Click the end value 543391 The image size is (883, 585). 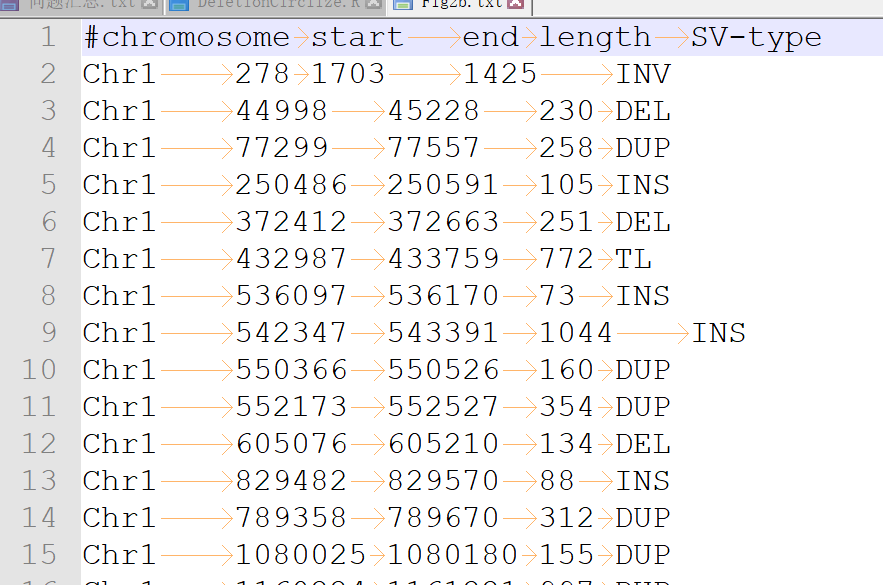[x=443, y=333]
